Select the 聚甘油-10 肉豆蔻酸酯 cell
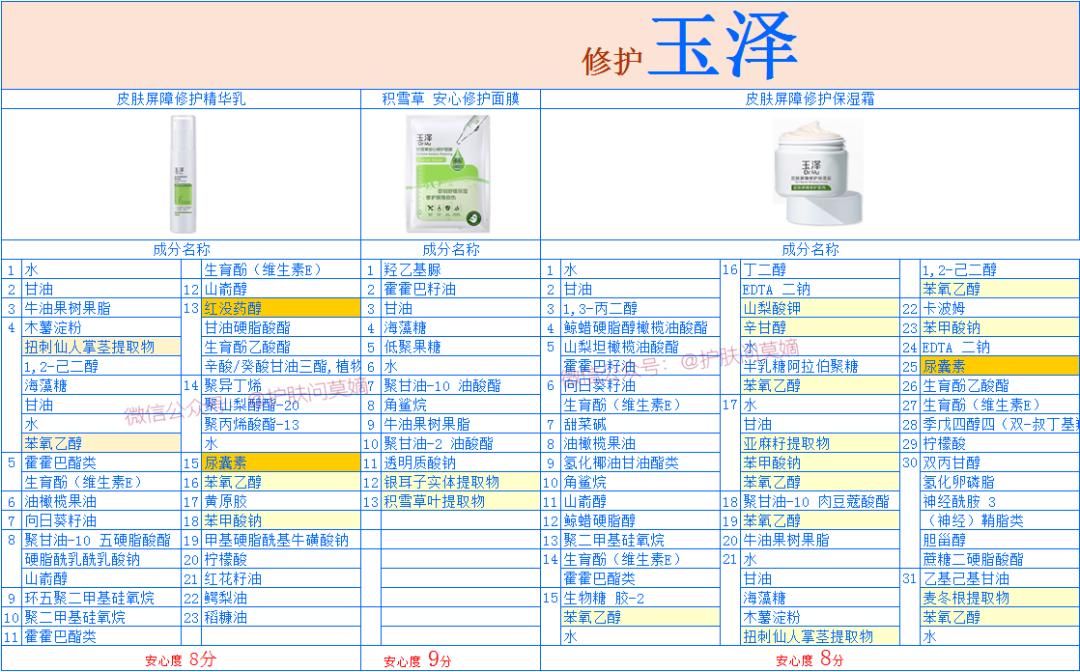 [x=820, y=501]
